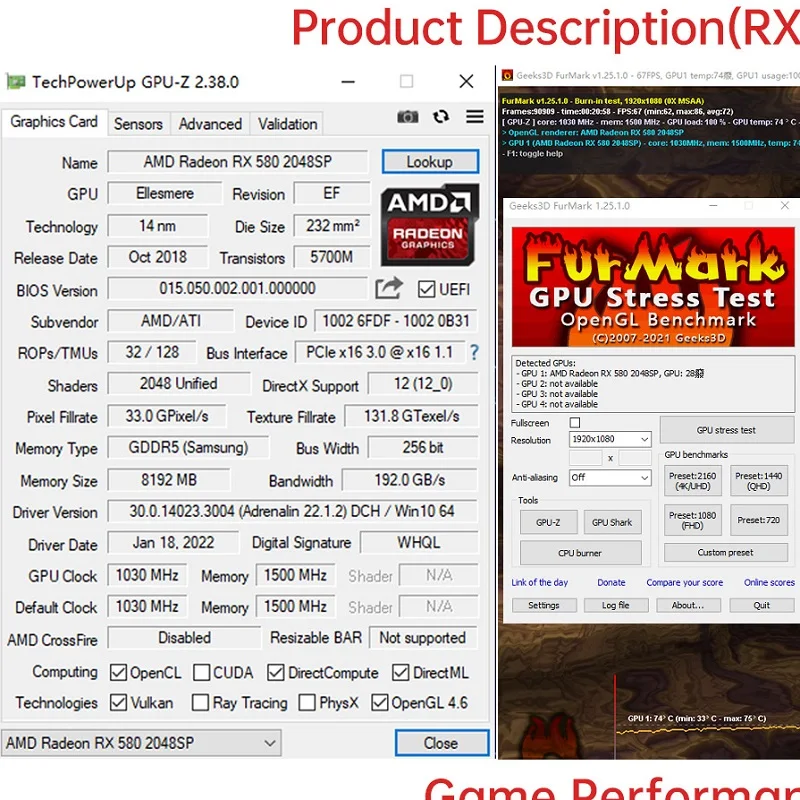Click the Memory Size 8192 MB field
The height and width of the screenshot is (800, 800).
tap(169, 480)
